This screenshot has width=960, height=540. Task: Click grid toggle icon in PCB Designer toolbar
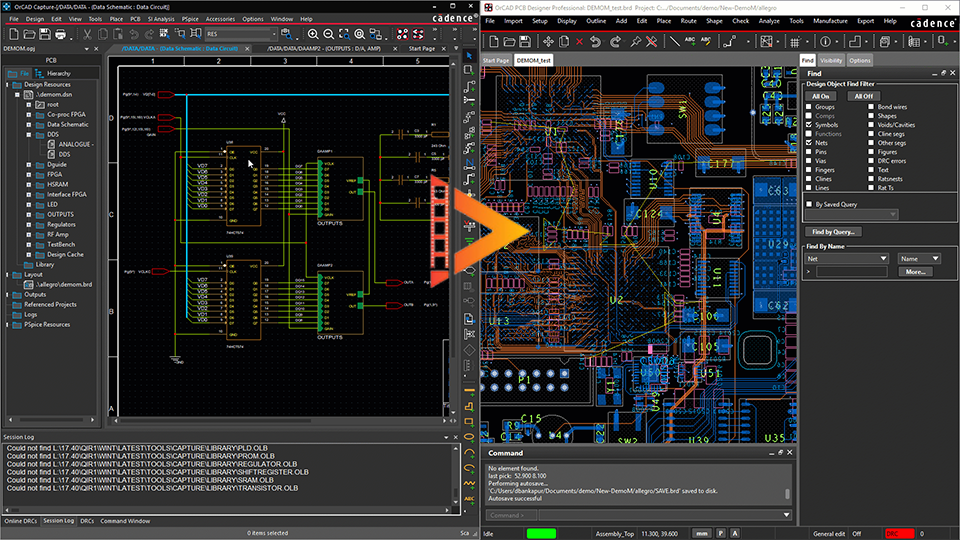tap(795, 42)
